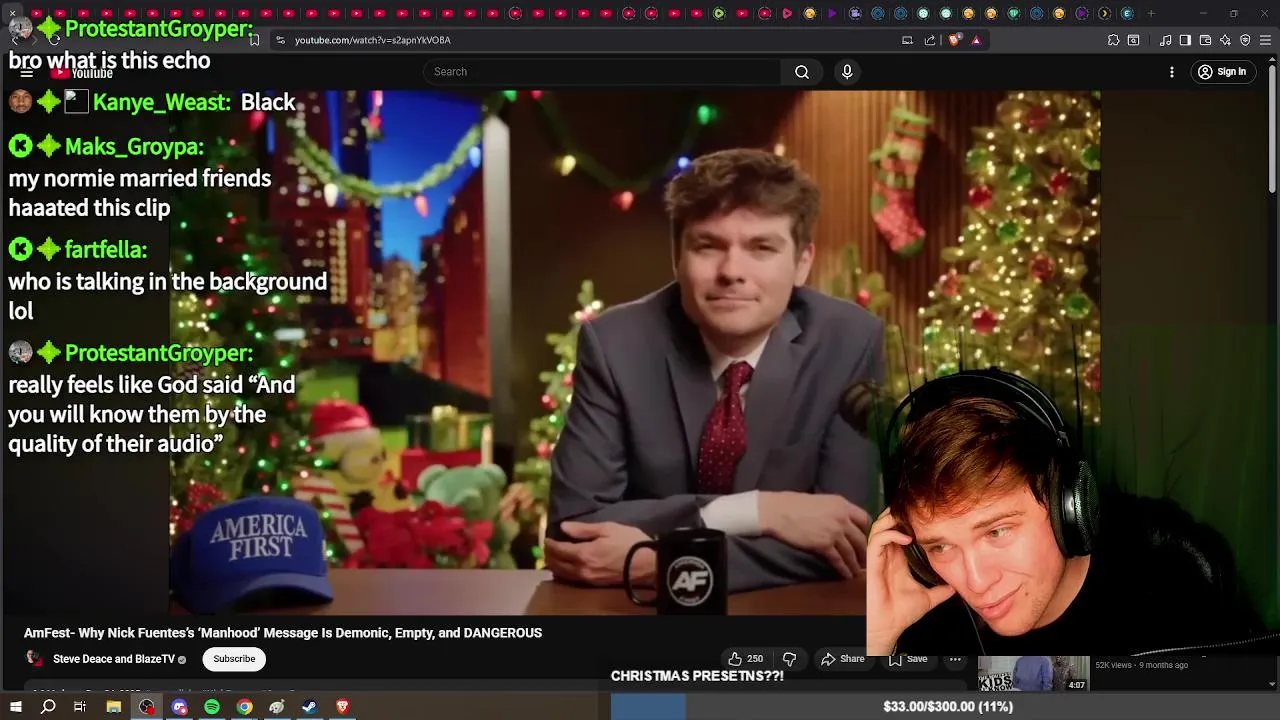Open the Brave Wallet icon
The width and height of the screenshot is (1280, 720).
pos(1205,40)
